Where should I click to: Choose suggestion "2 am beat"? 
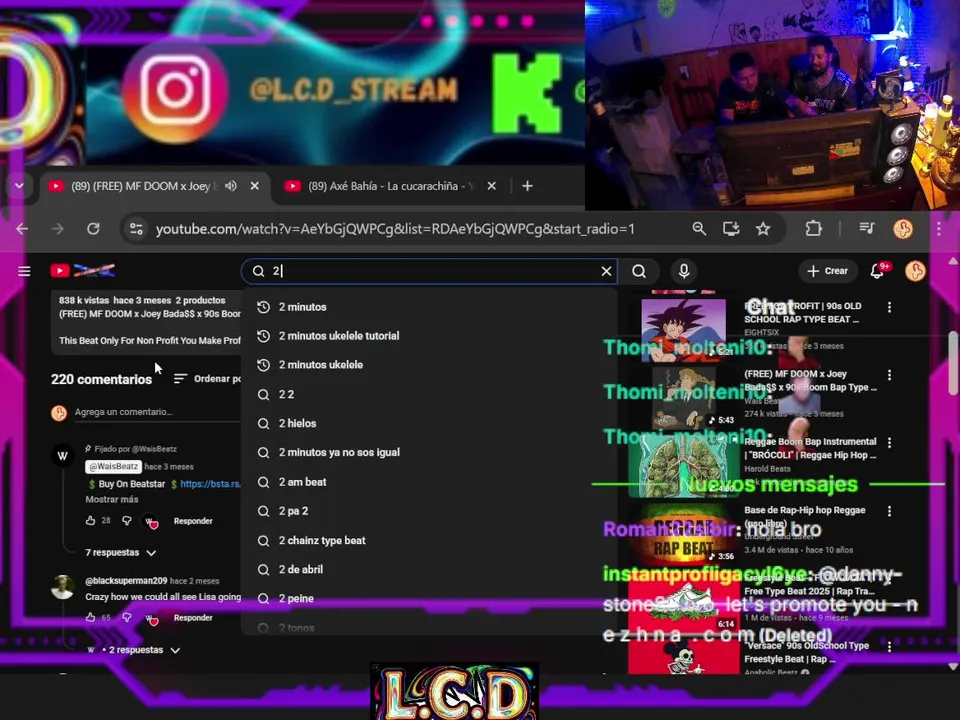(x=429, y=482)
